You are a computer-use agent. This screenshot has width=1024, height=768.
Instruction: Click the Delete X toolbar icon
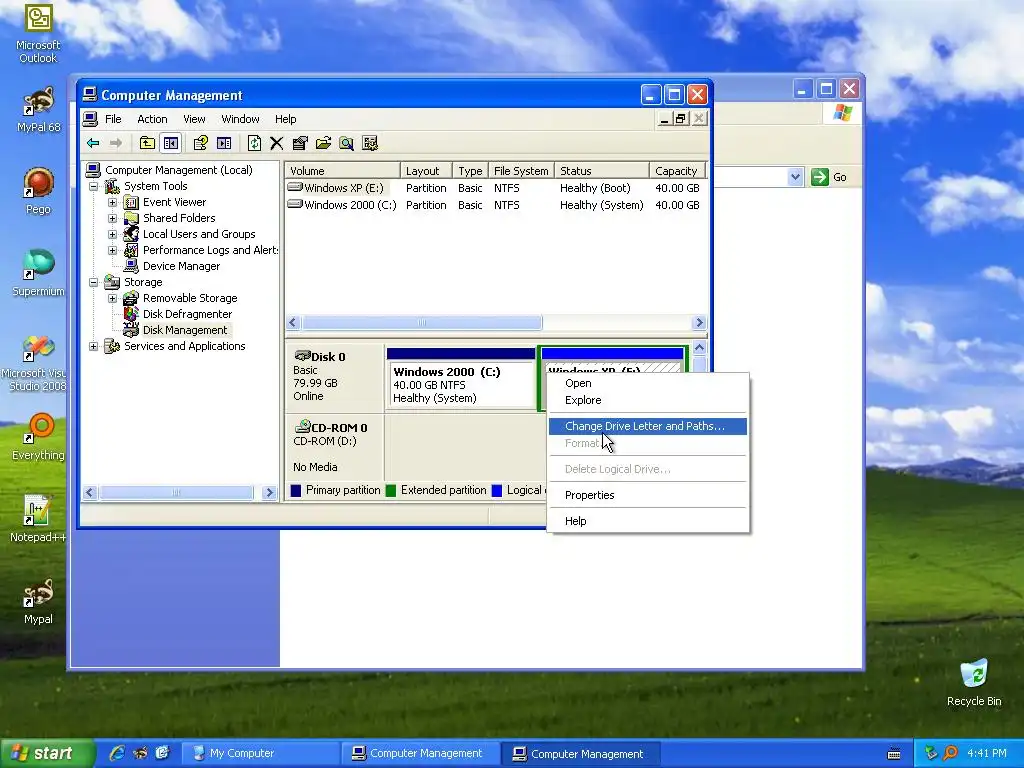click(277, 143)
